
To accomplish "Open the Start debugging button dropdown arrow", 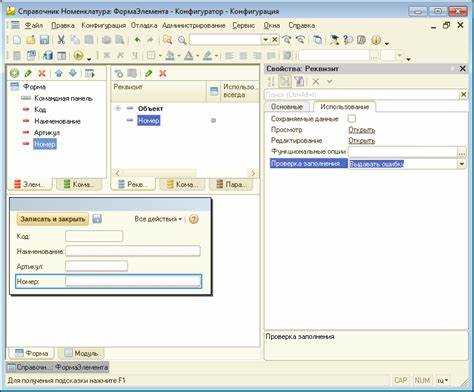I will (x=89, y=59).
